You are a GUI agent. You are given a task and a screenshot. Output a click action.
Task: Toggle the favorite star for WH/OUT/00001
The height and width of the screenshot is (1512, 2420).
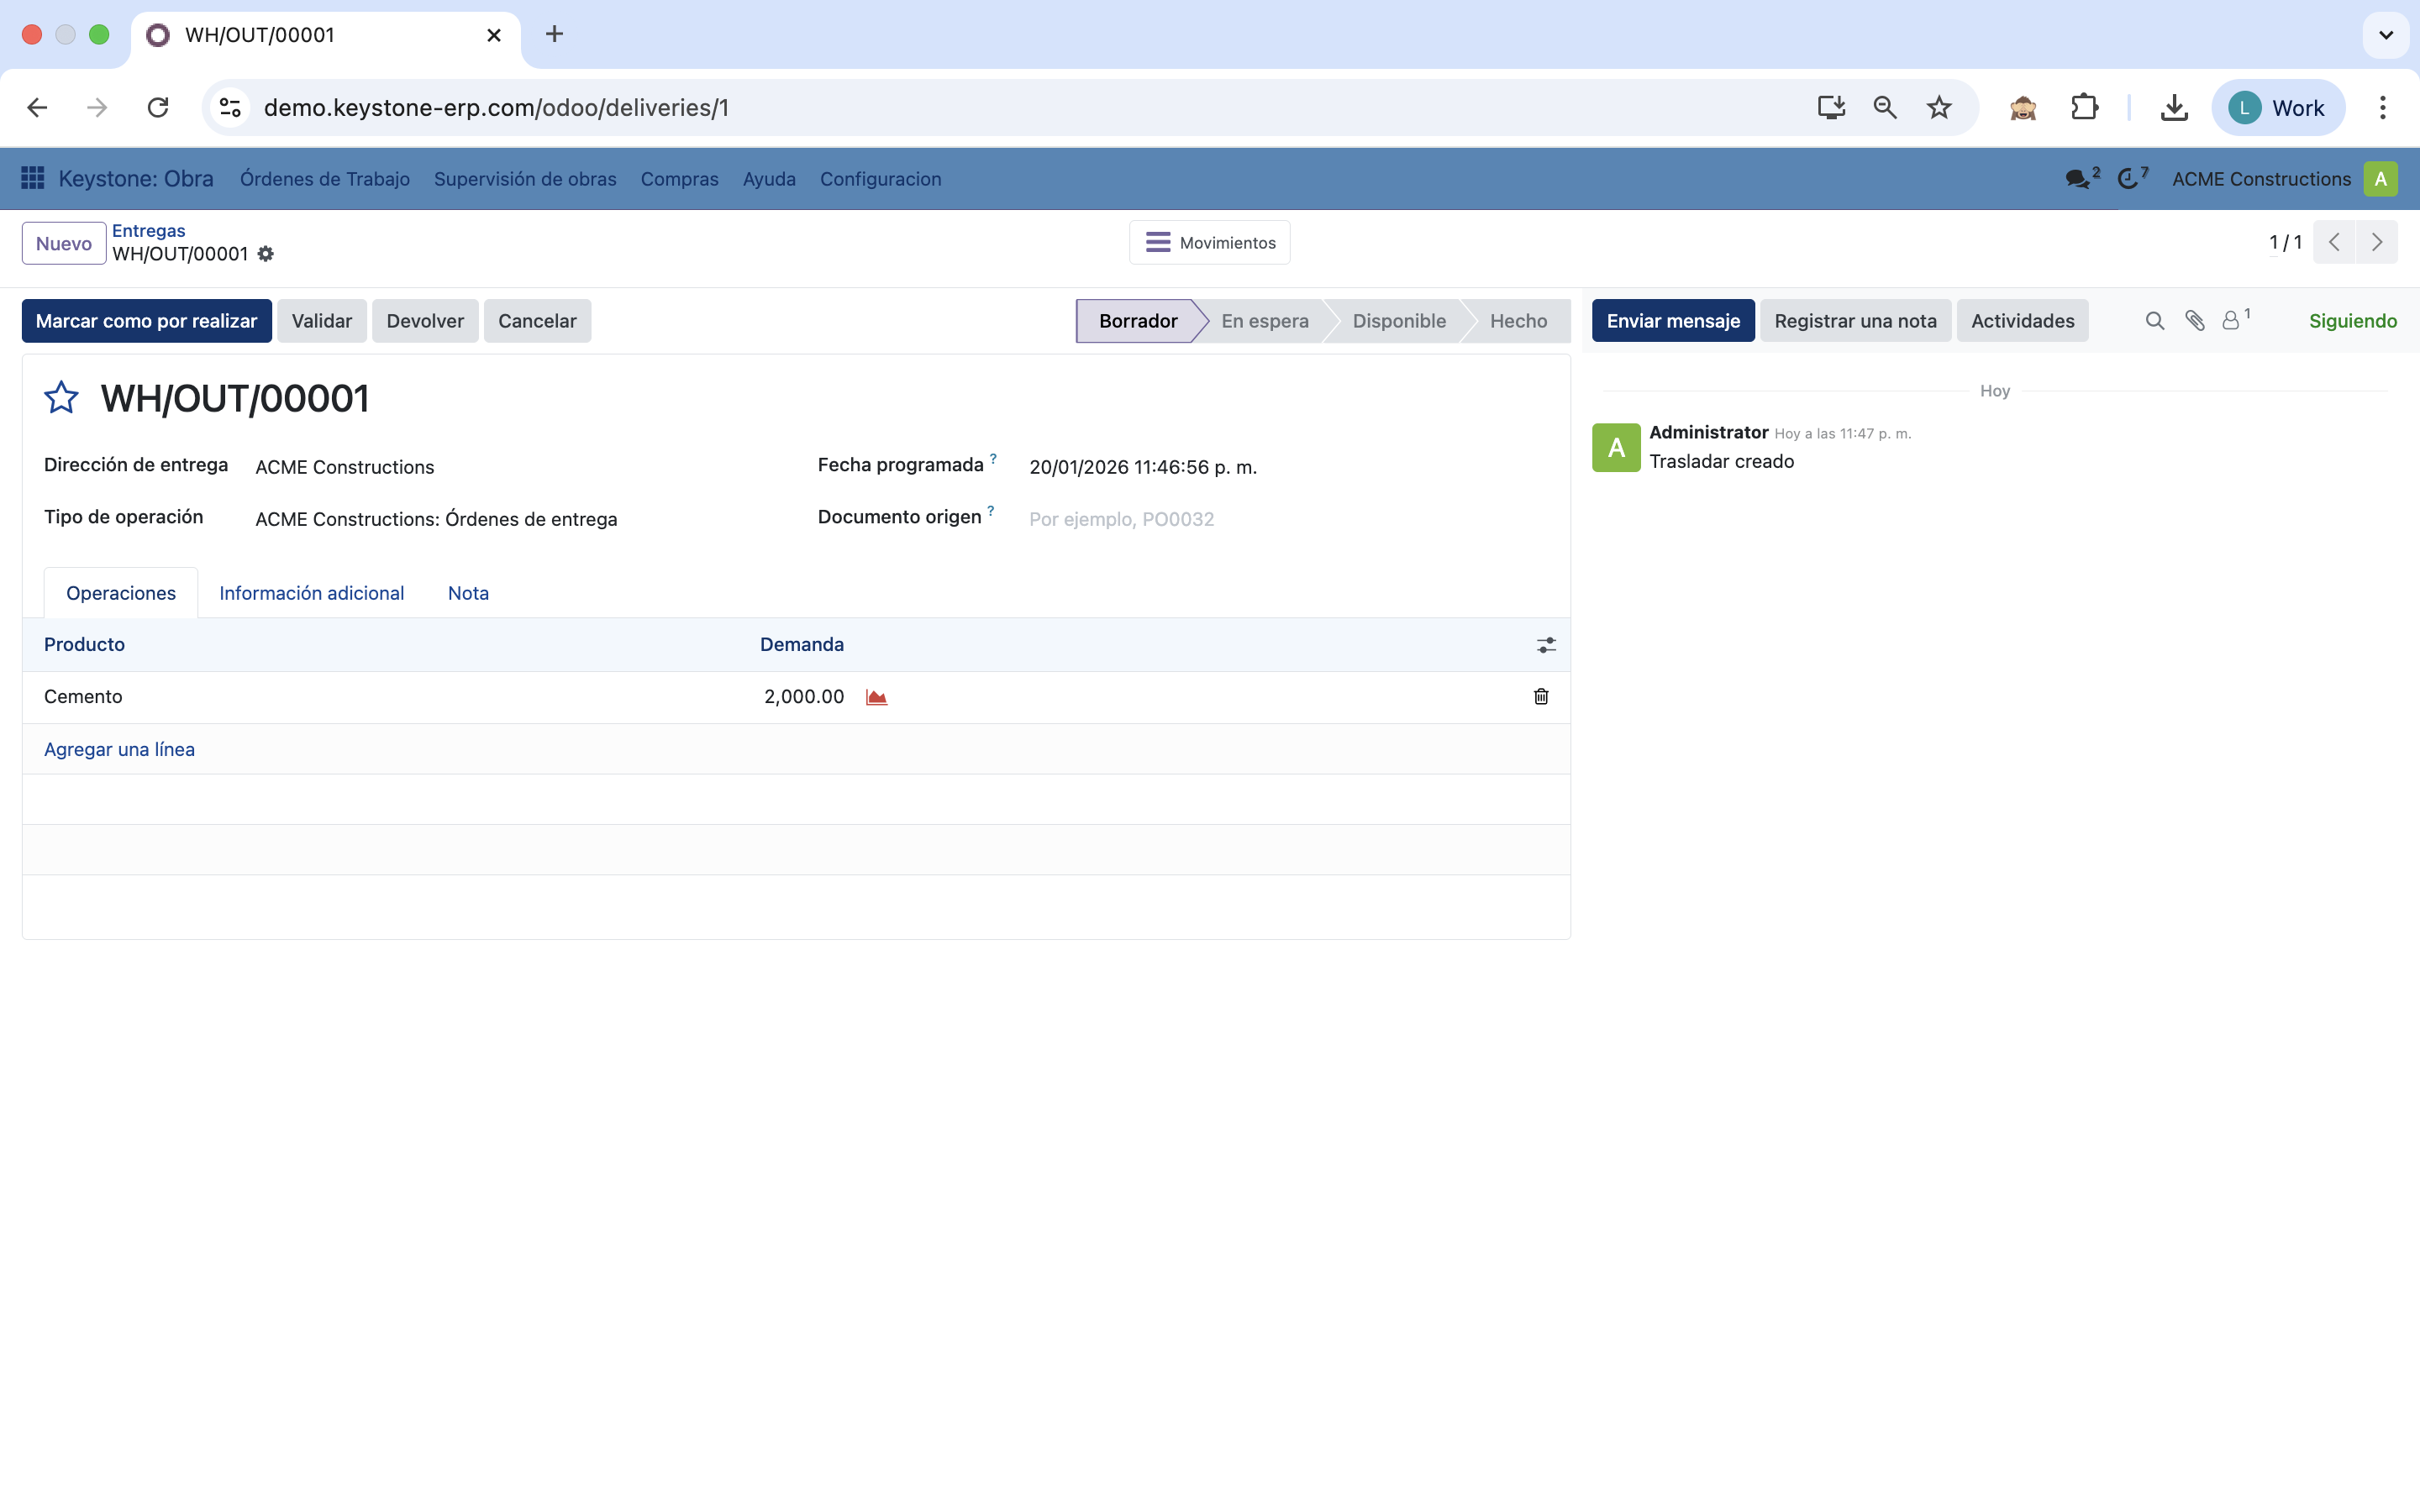pyautogui.click(x=61, y=398)
